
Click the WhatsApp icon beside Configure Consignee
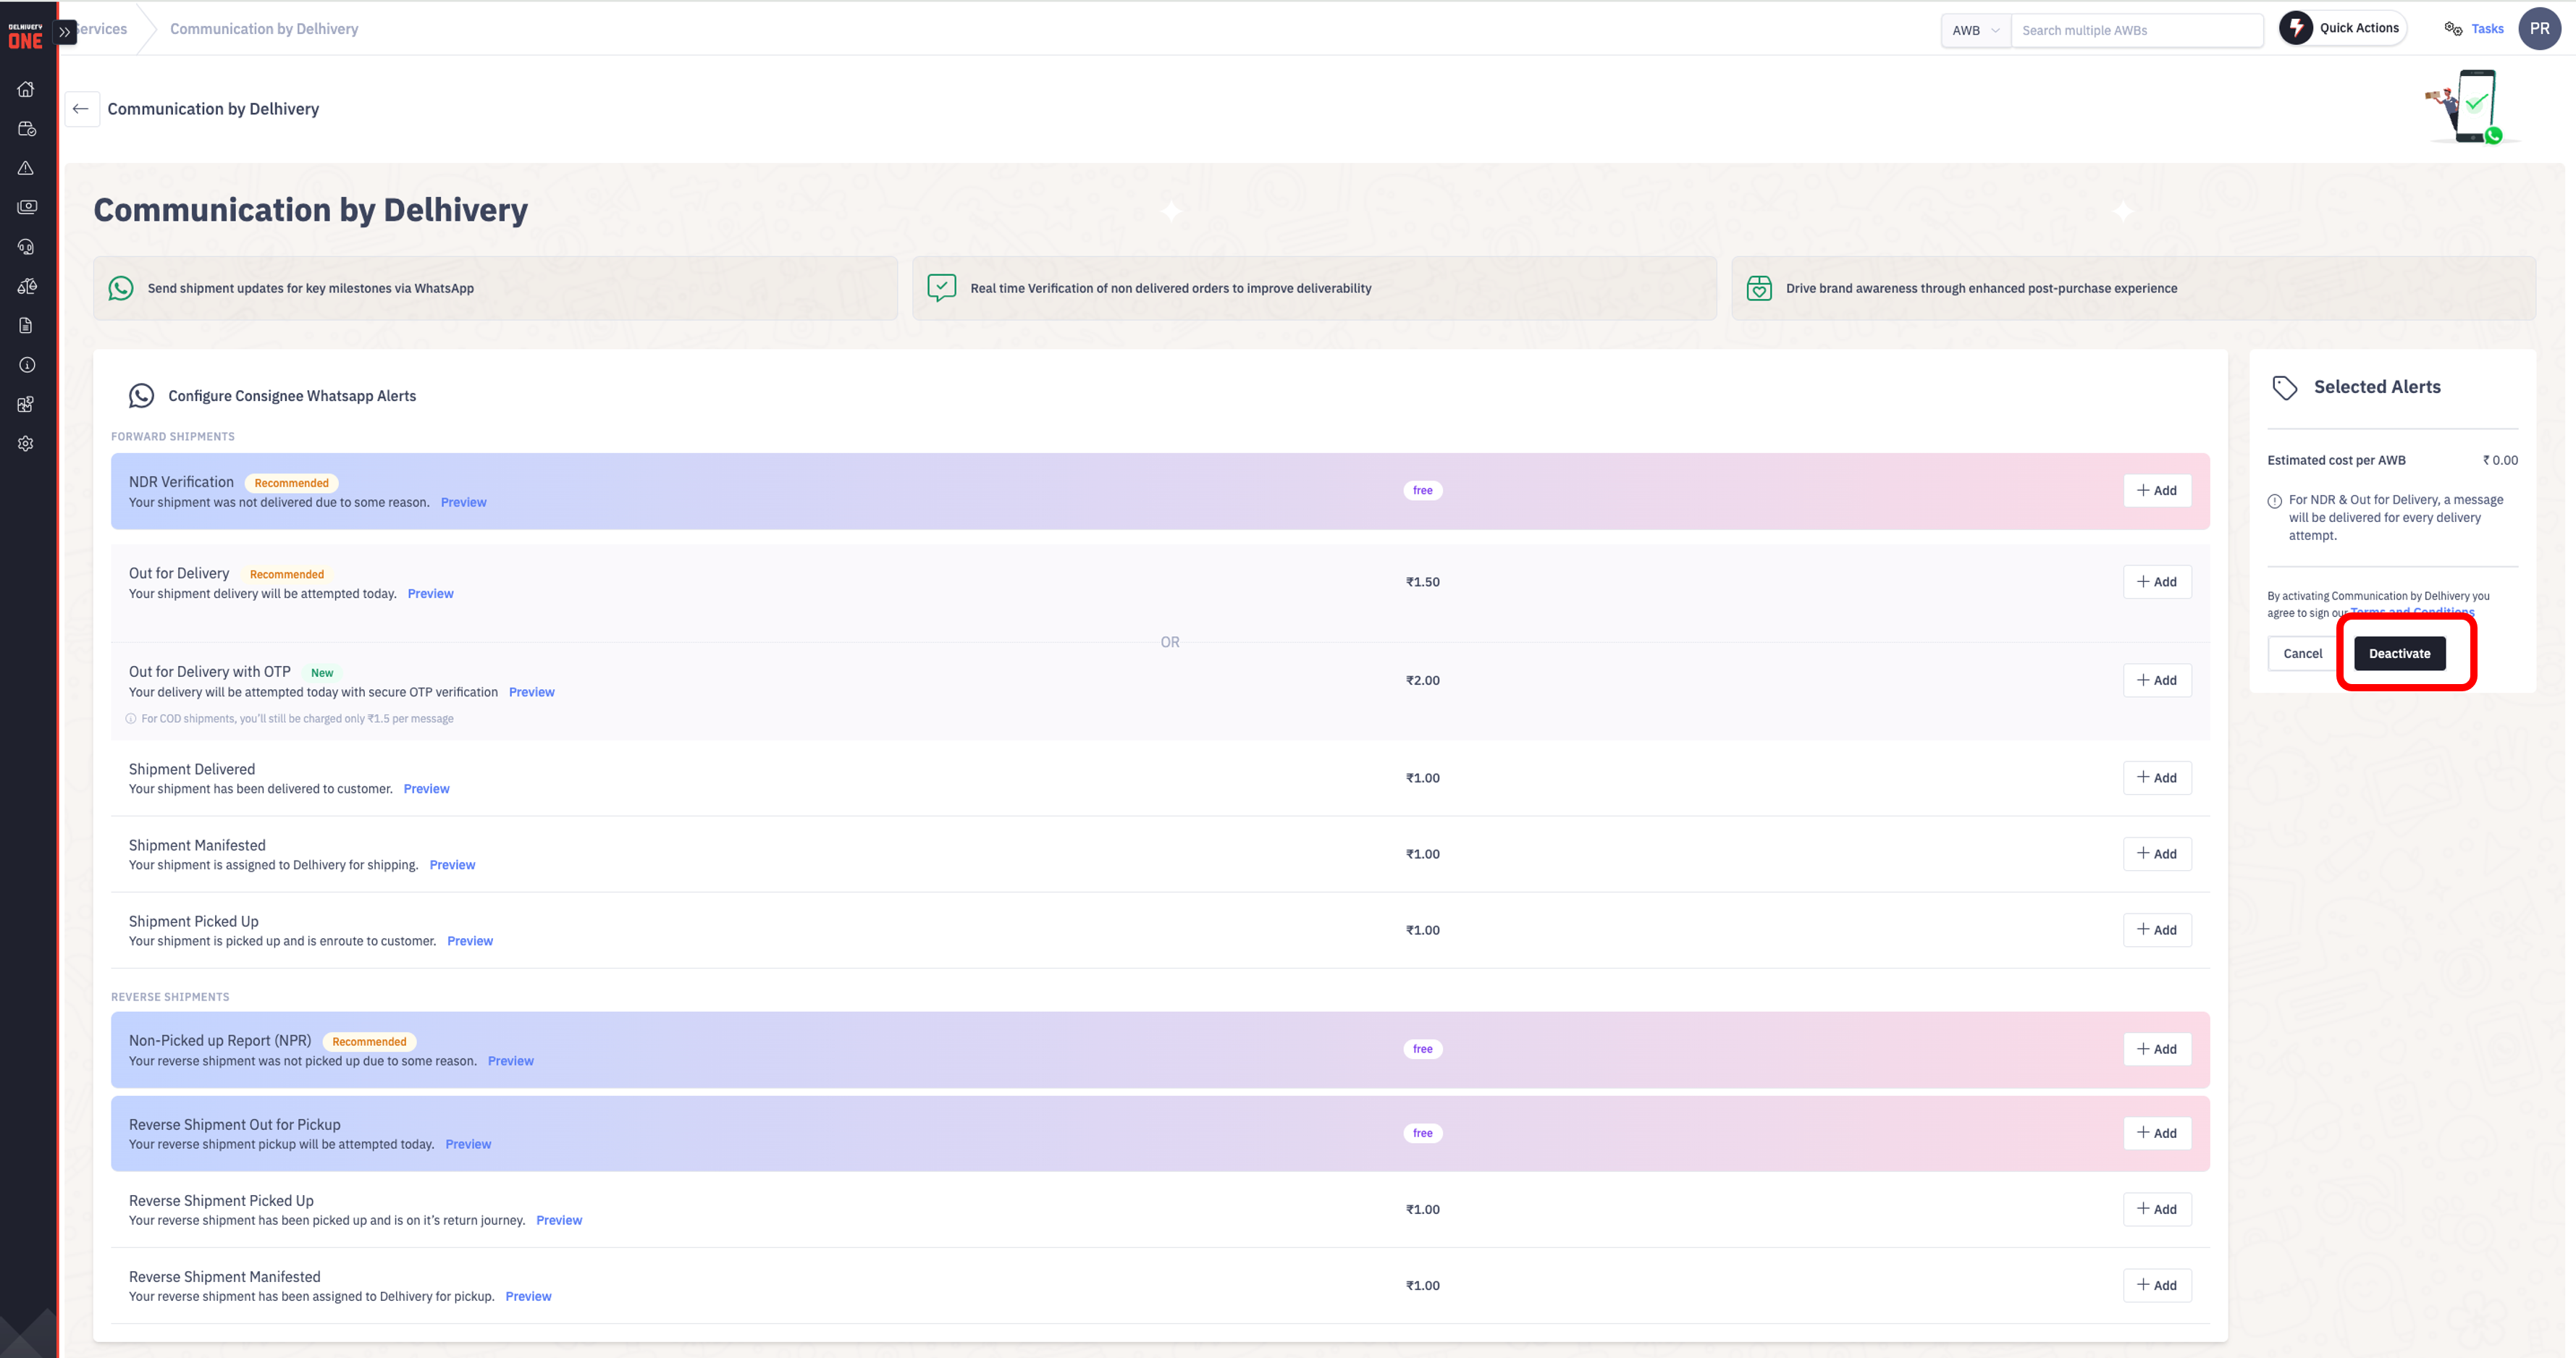pyautogui.click(x=141, y=396)
